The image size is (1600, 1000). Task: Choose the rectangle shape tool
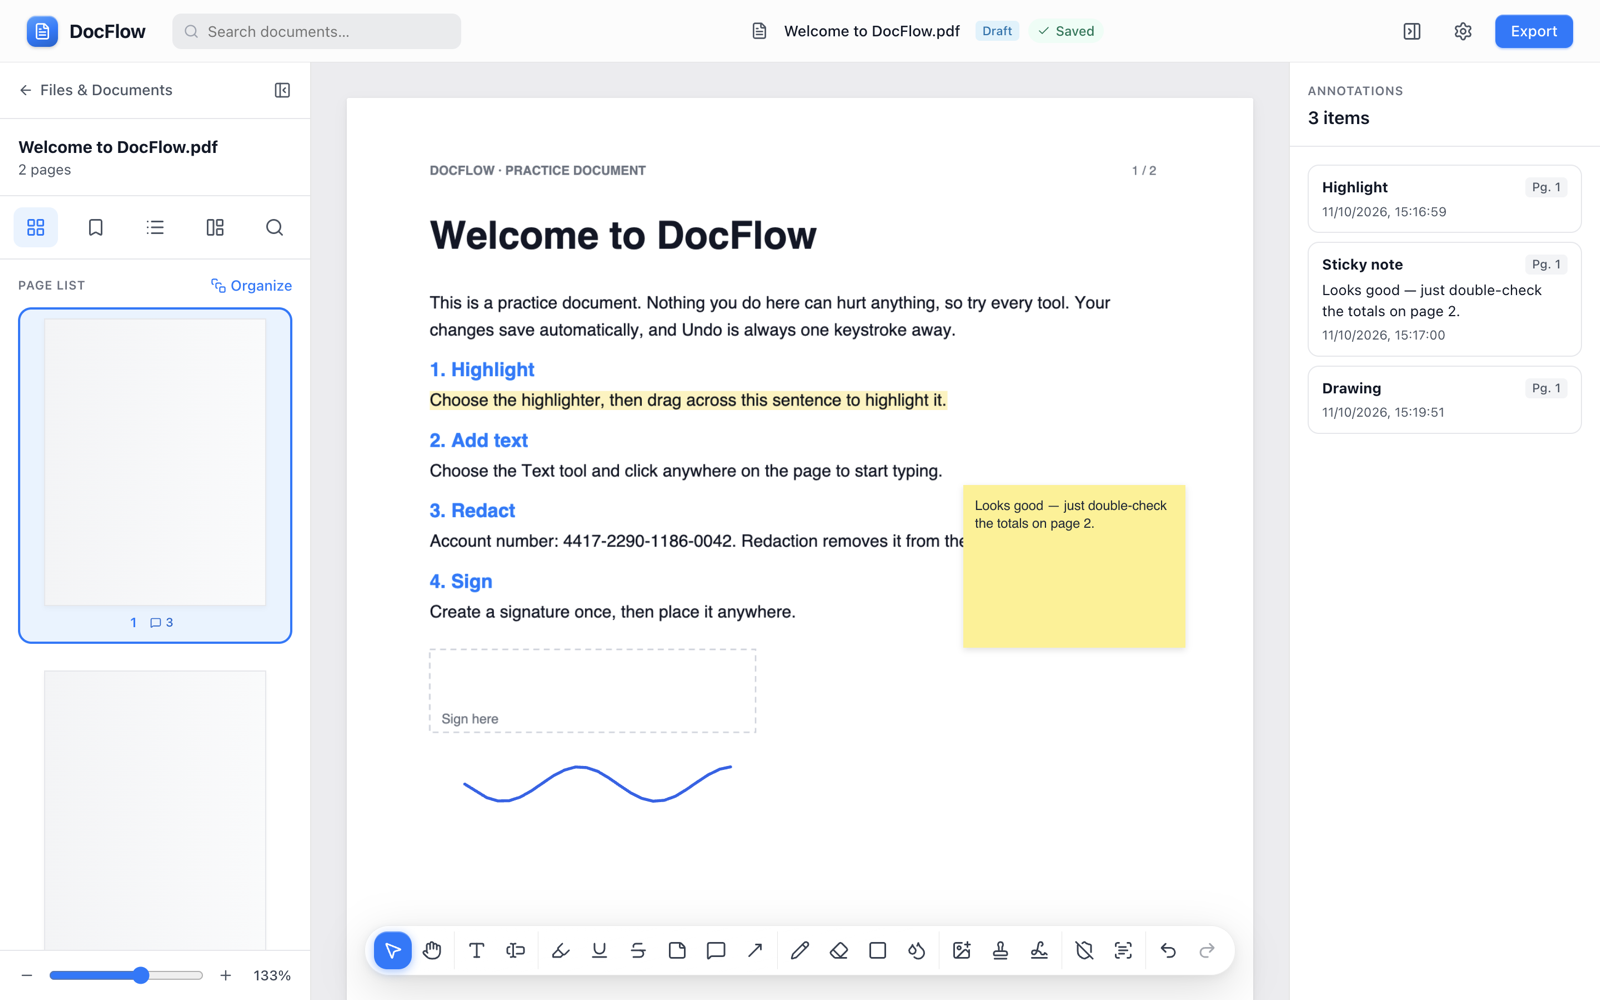(x=878, y=950)
